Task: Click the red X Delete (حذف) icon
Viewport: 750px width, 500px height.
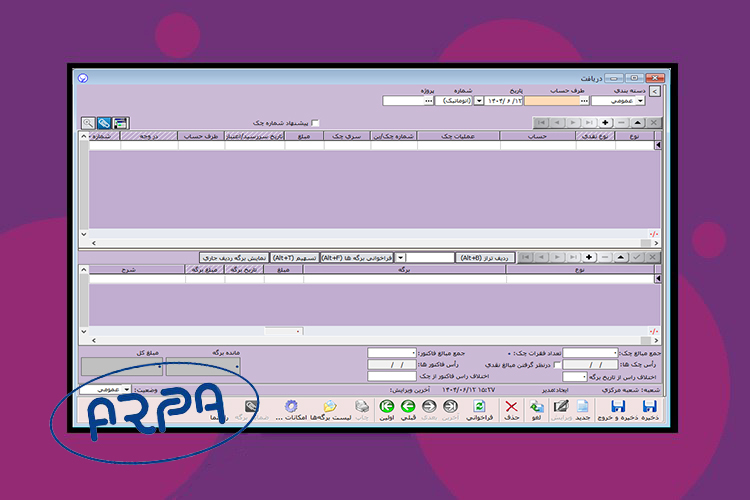Action: (x=511, y=407)
